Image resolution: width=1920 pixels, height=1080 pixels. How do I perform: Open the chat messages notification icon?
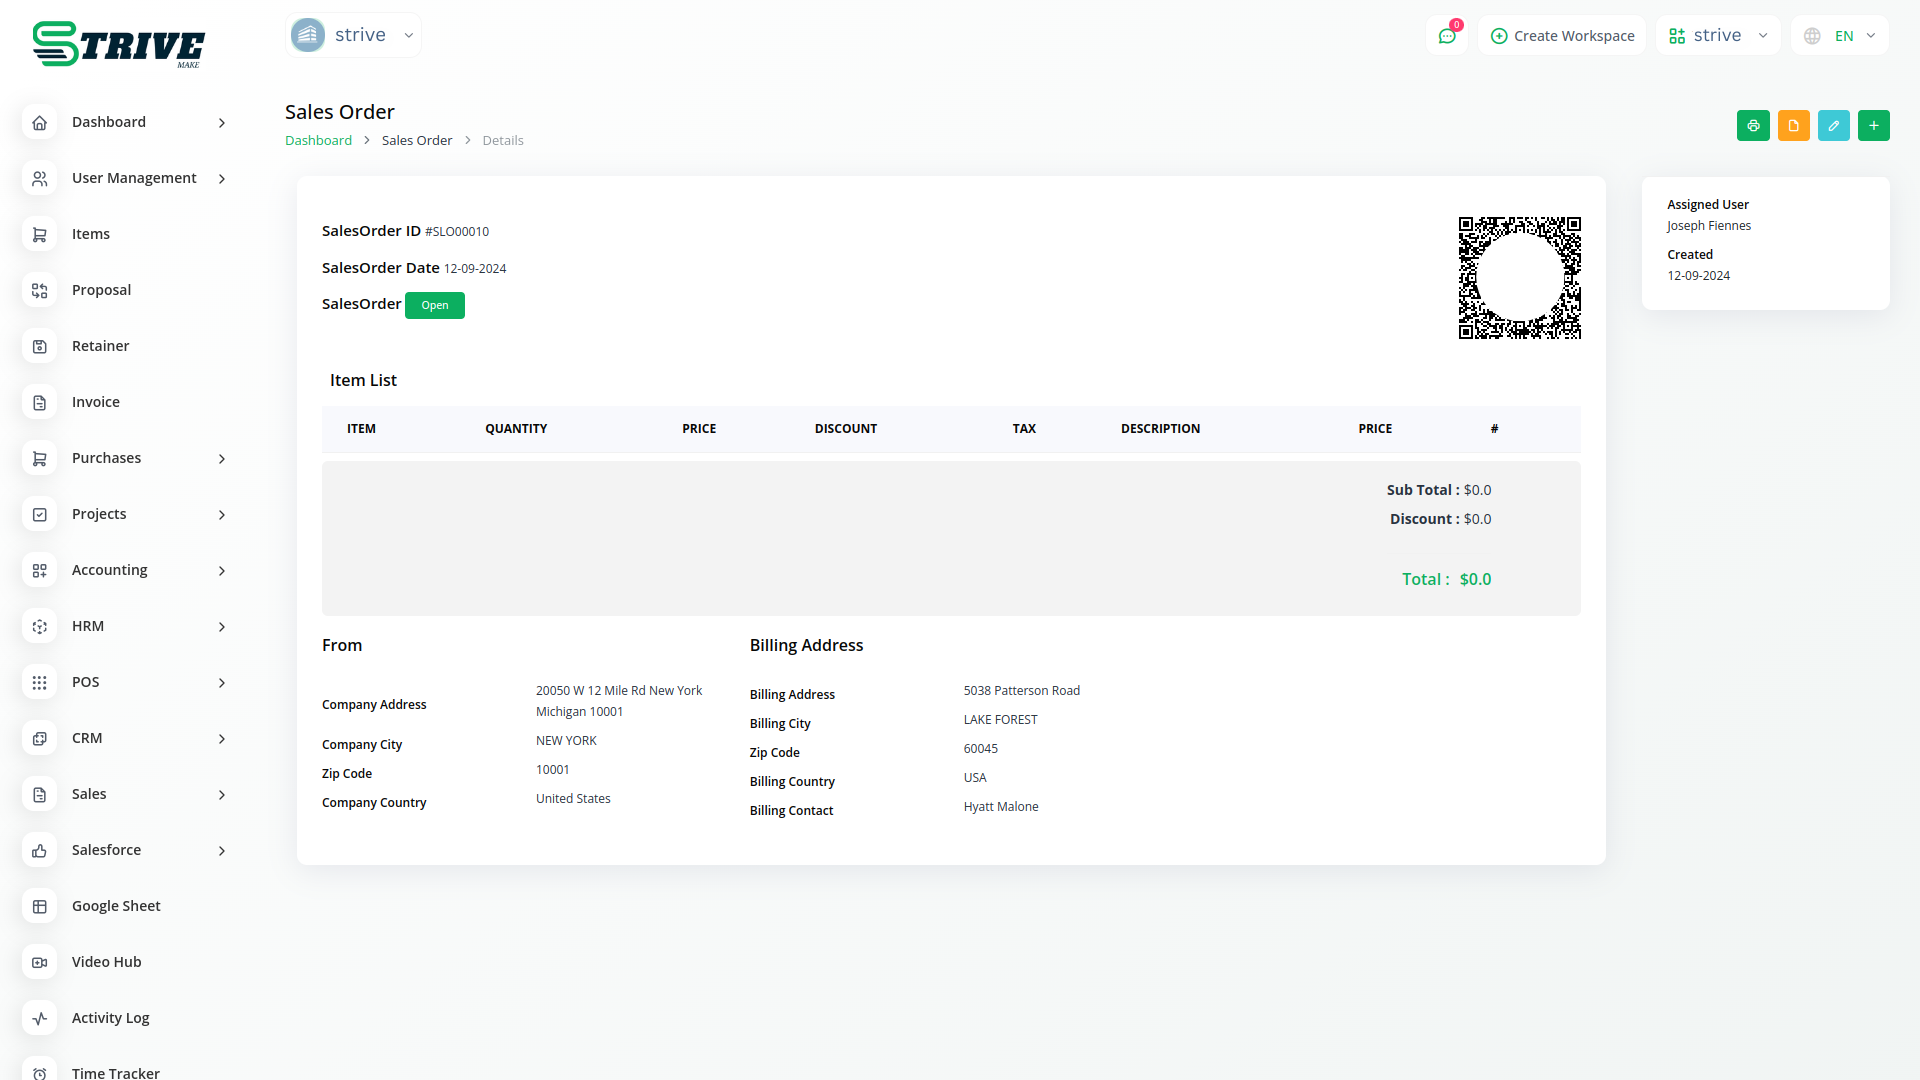tap(1447, 36)
